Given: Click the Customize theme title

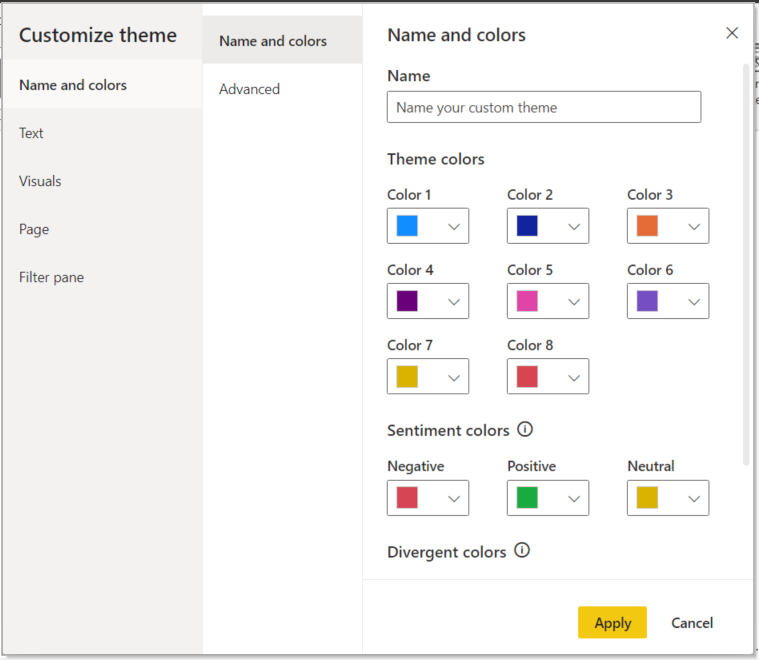Looking at the screenshot, I should click(98, 35).
